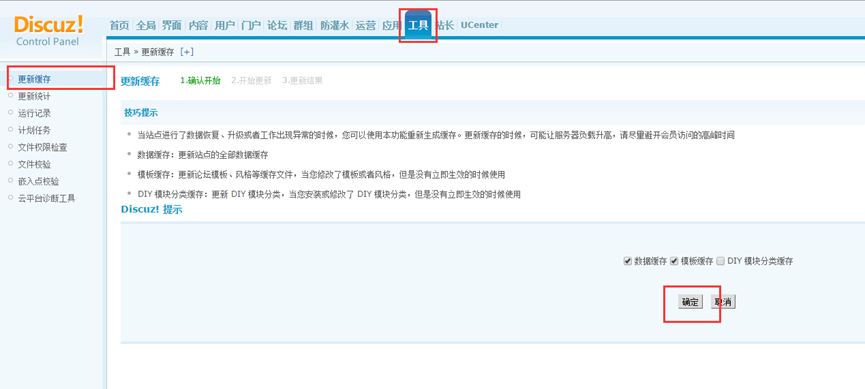Go to 计划任务 in the sidebar

(34, 130)
